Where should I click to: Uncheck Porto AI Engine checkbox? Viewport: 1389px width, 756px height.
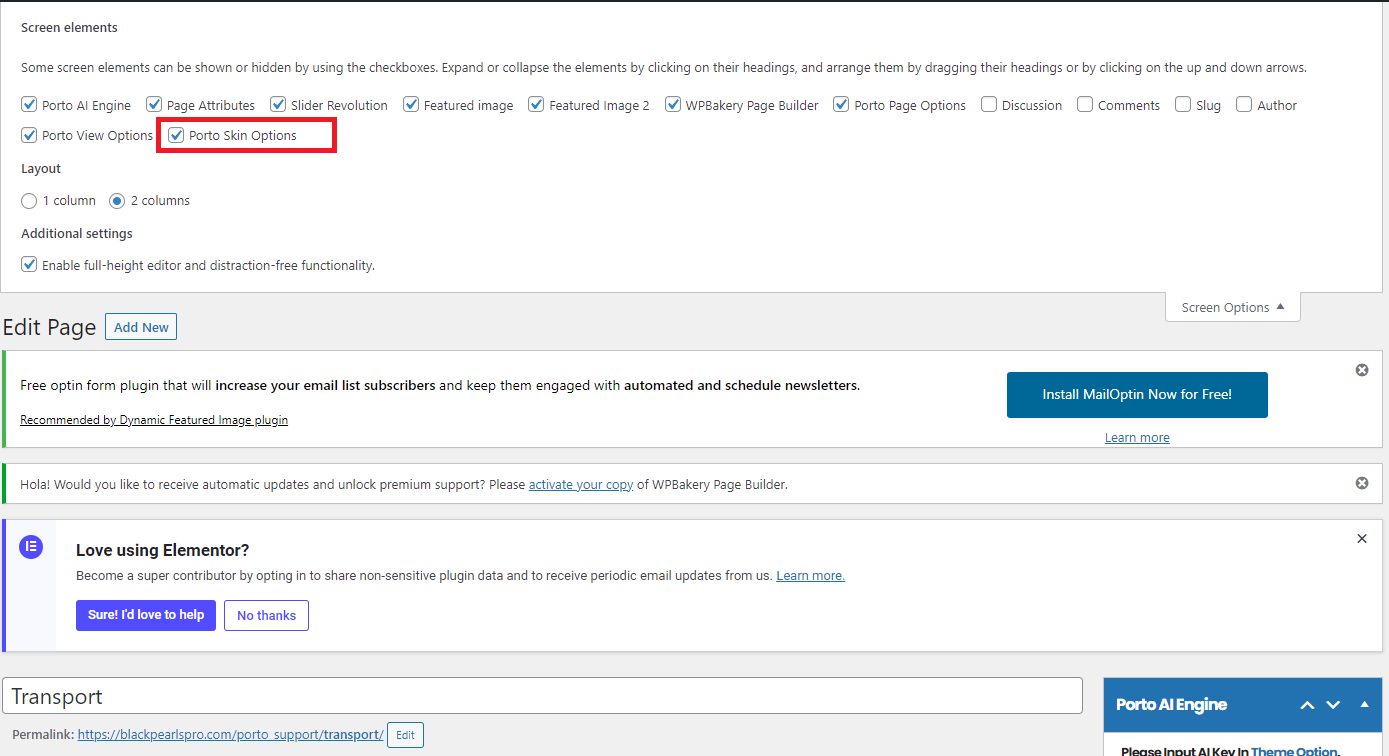[29, 104]
